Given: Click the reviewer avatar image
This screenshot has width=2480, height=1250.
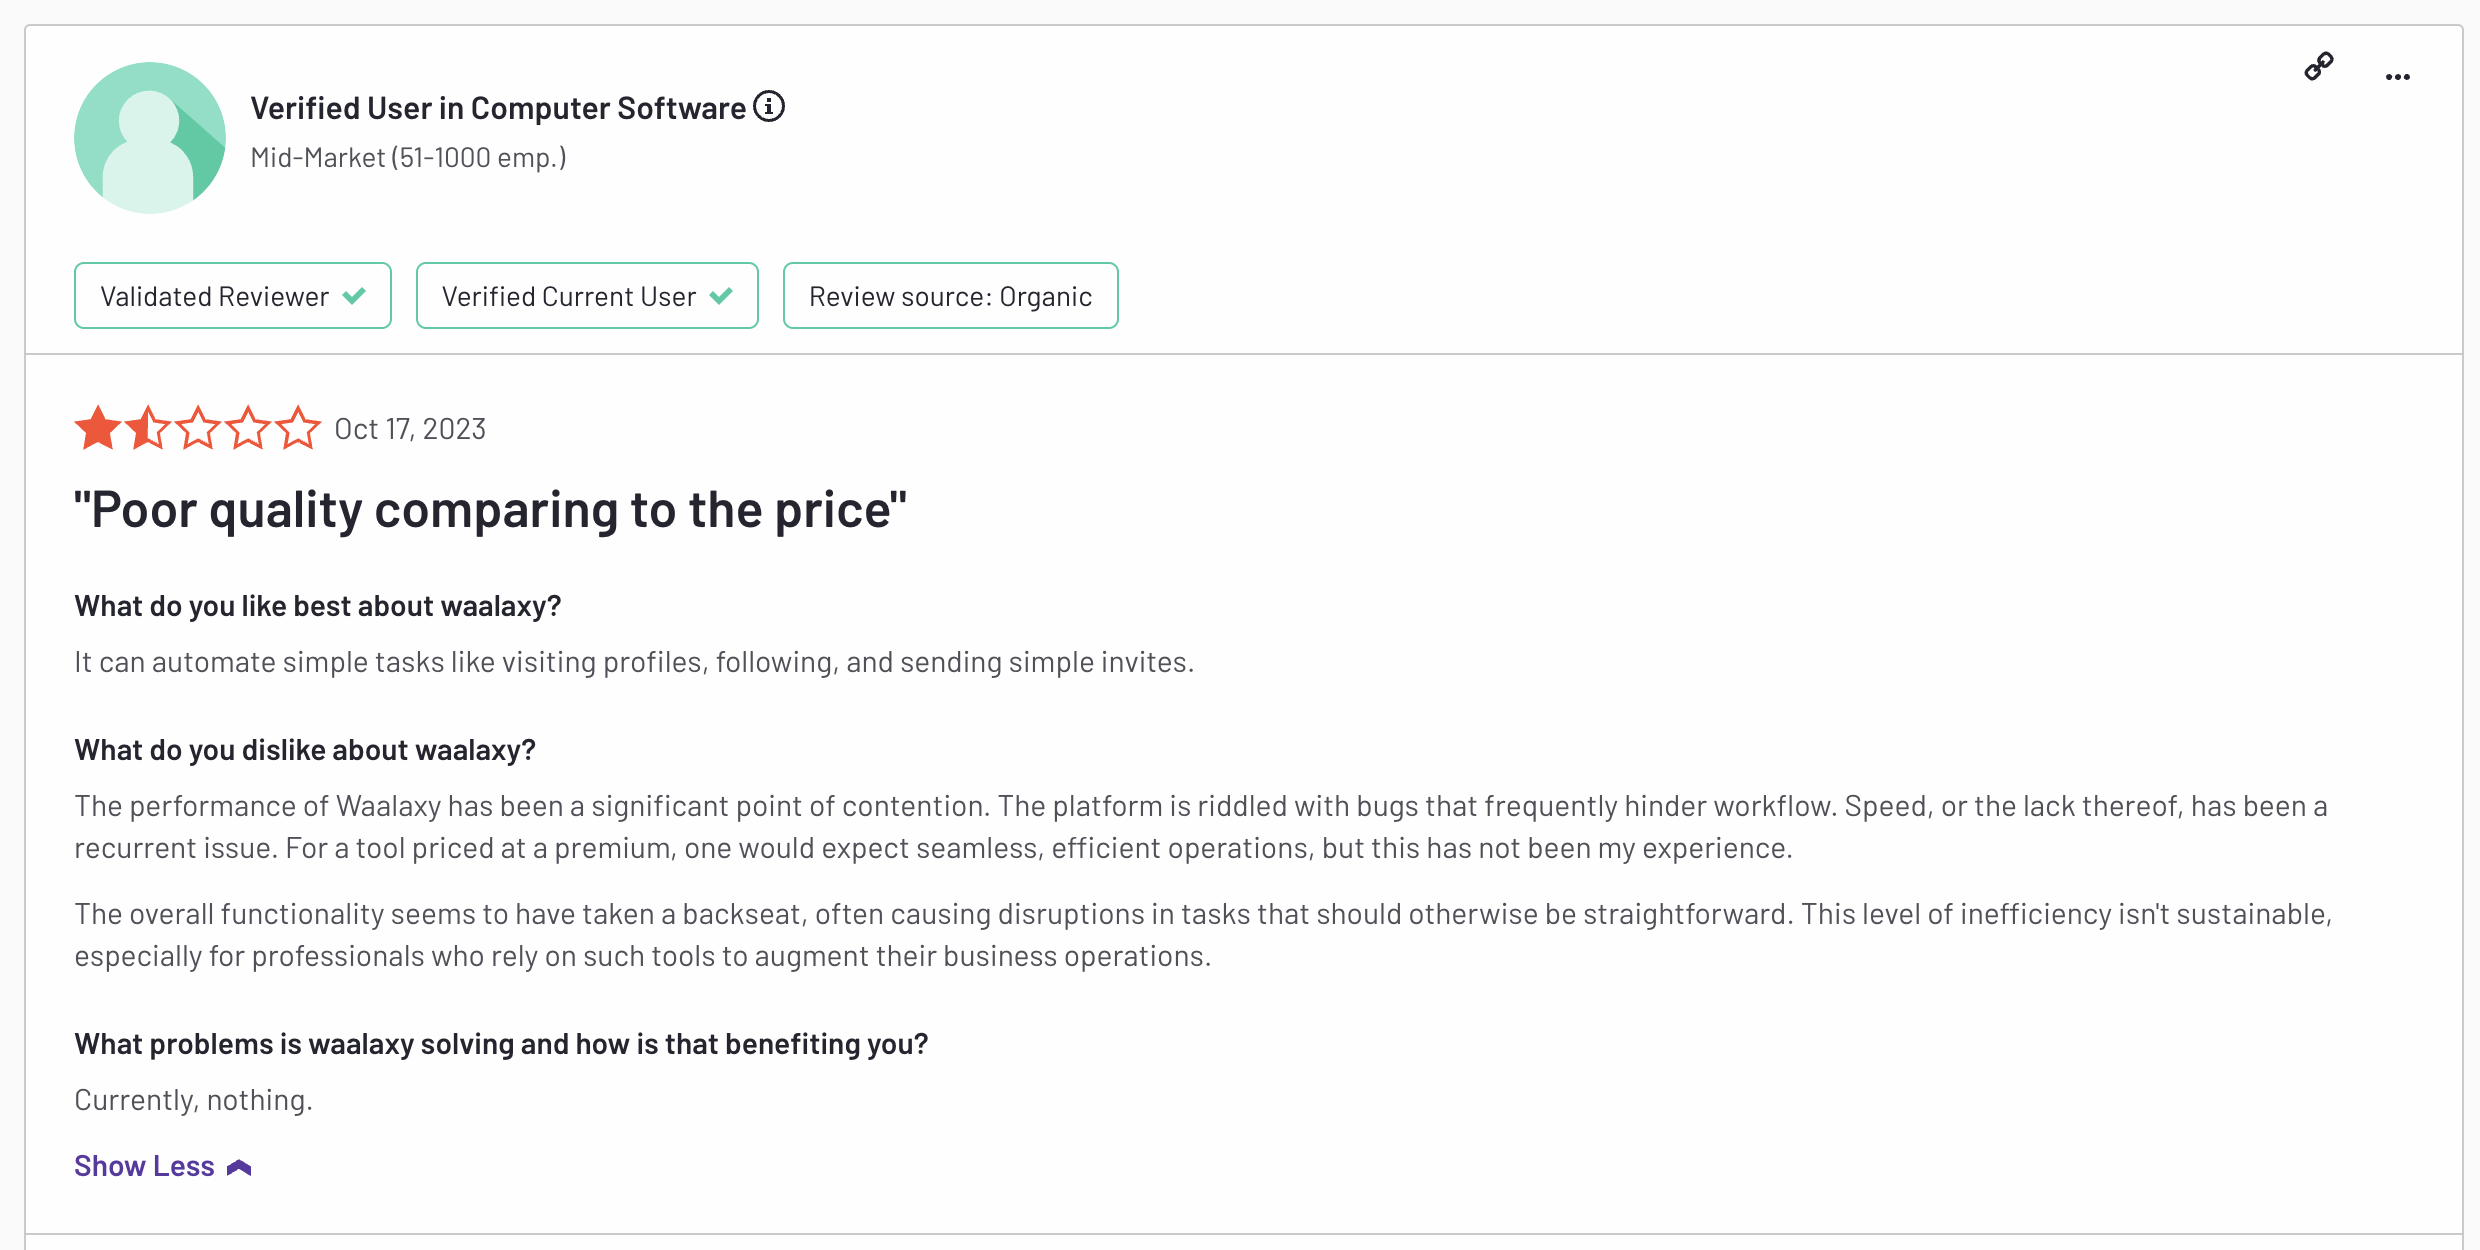Looking at the screenshot, I should [x=150, y=138].
